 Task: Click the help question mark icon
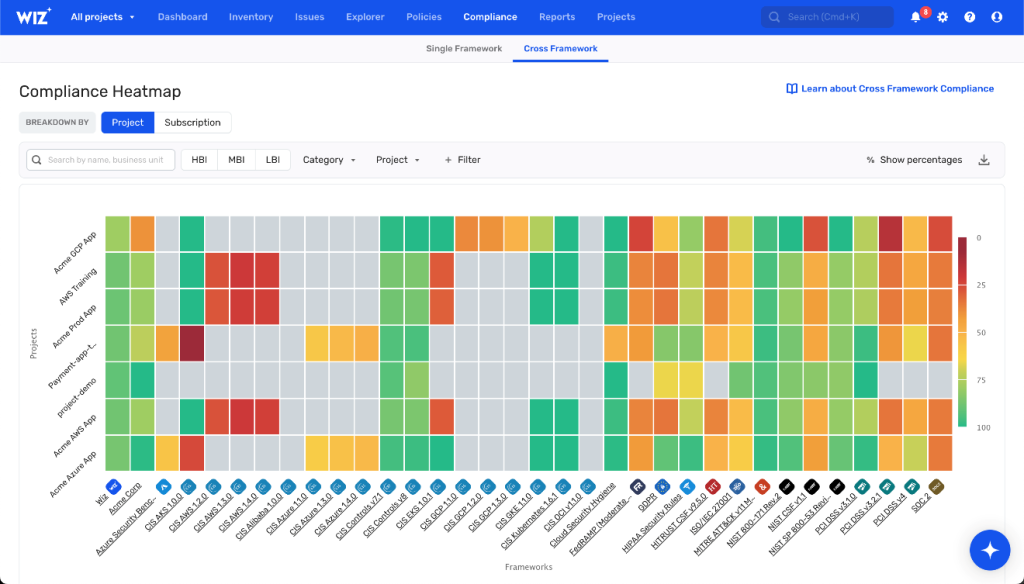pyautogui.click(x=970, y=17)
